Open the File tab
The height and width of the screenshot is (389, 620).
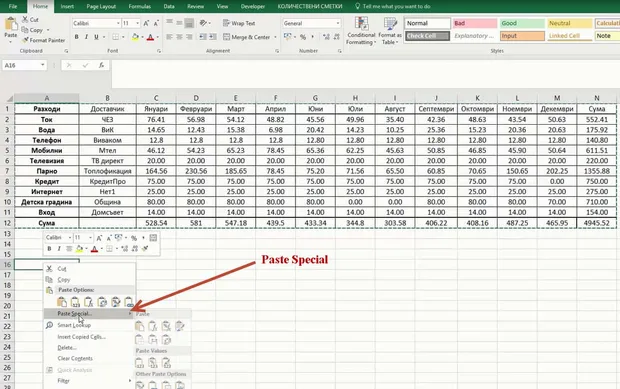tap(13, 6)
